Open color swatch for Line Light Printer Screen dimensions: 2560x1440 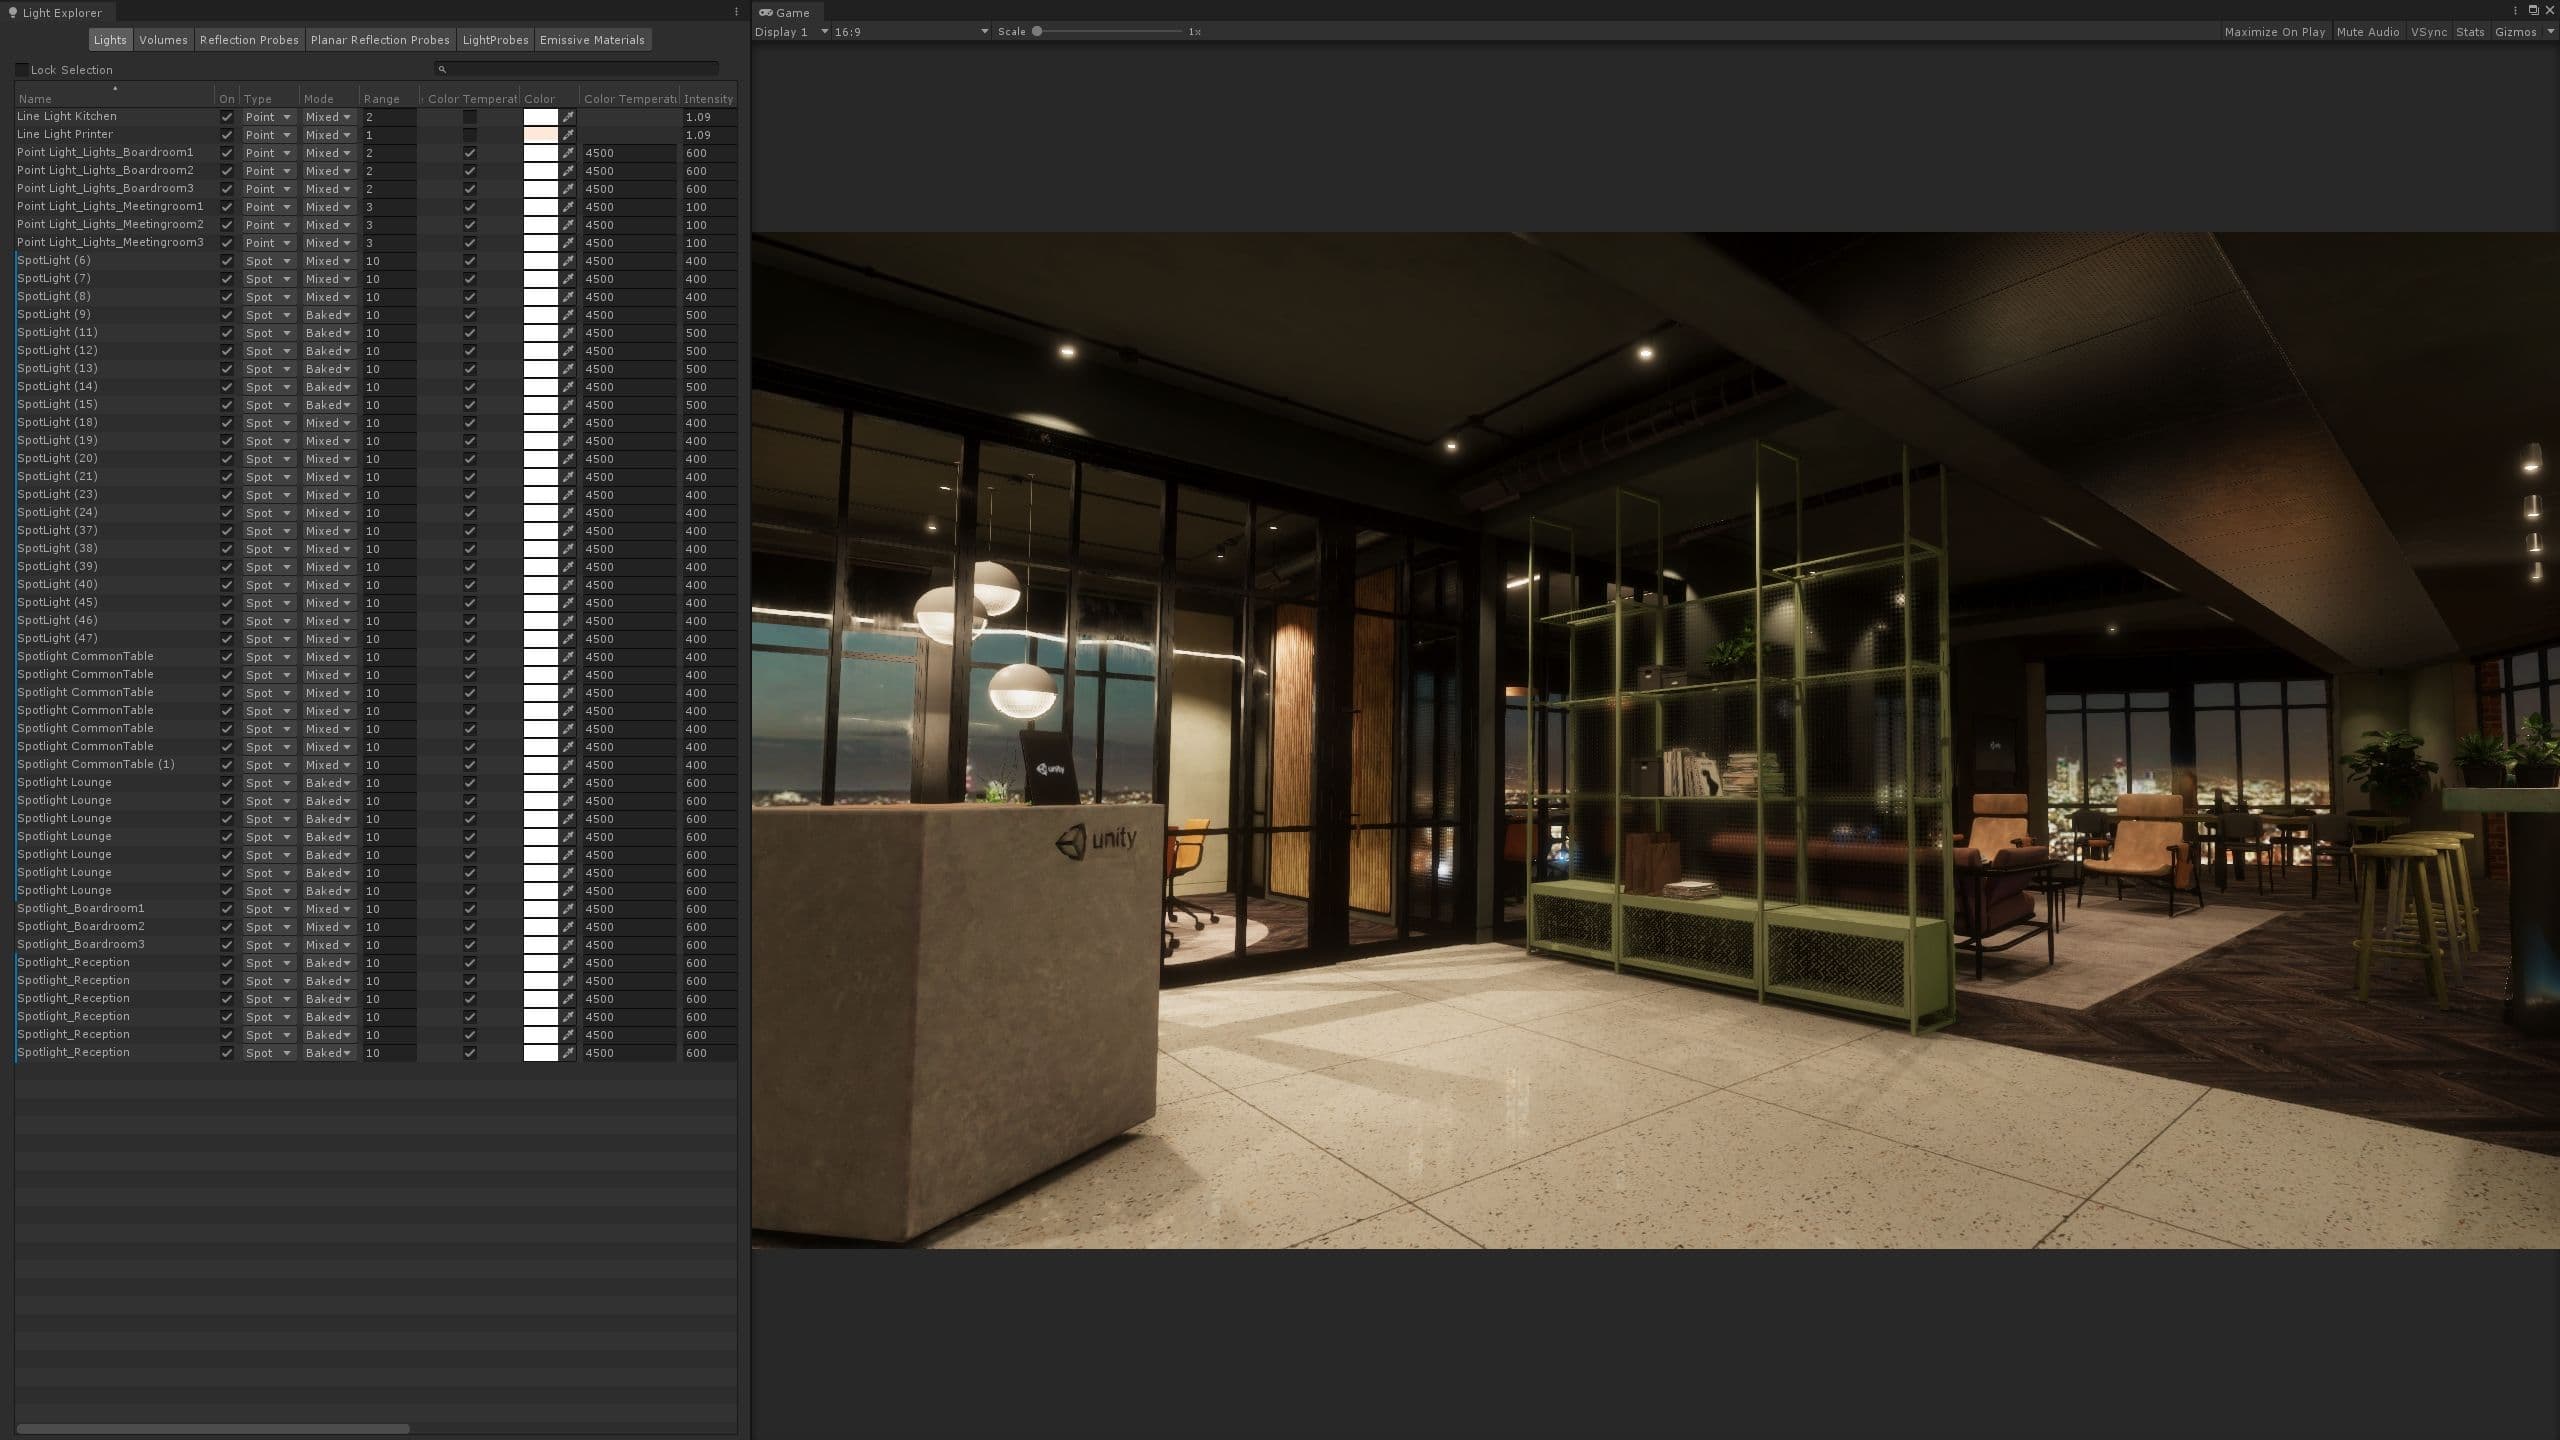pos(541,135)
